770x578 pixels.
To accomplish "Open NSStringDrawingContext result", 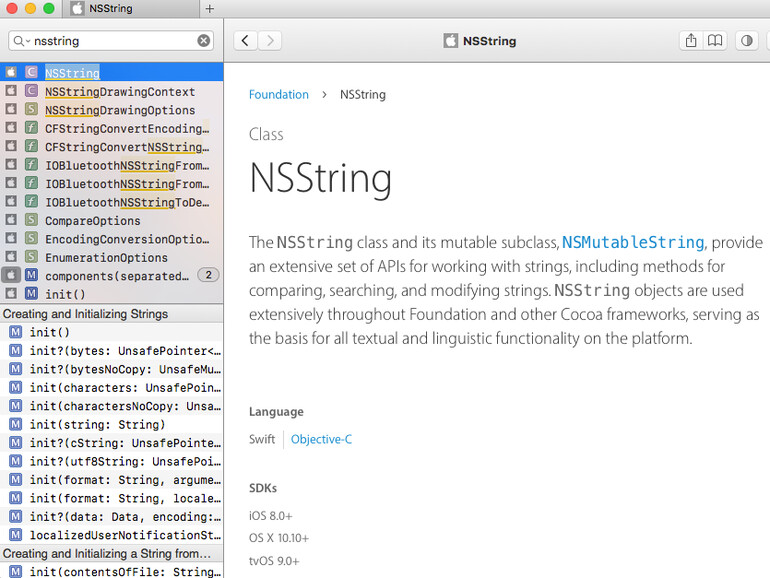I will [111, 91].
